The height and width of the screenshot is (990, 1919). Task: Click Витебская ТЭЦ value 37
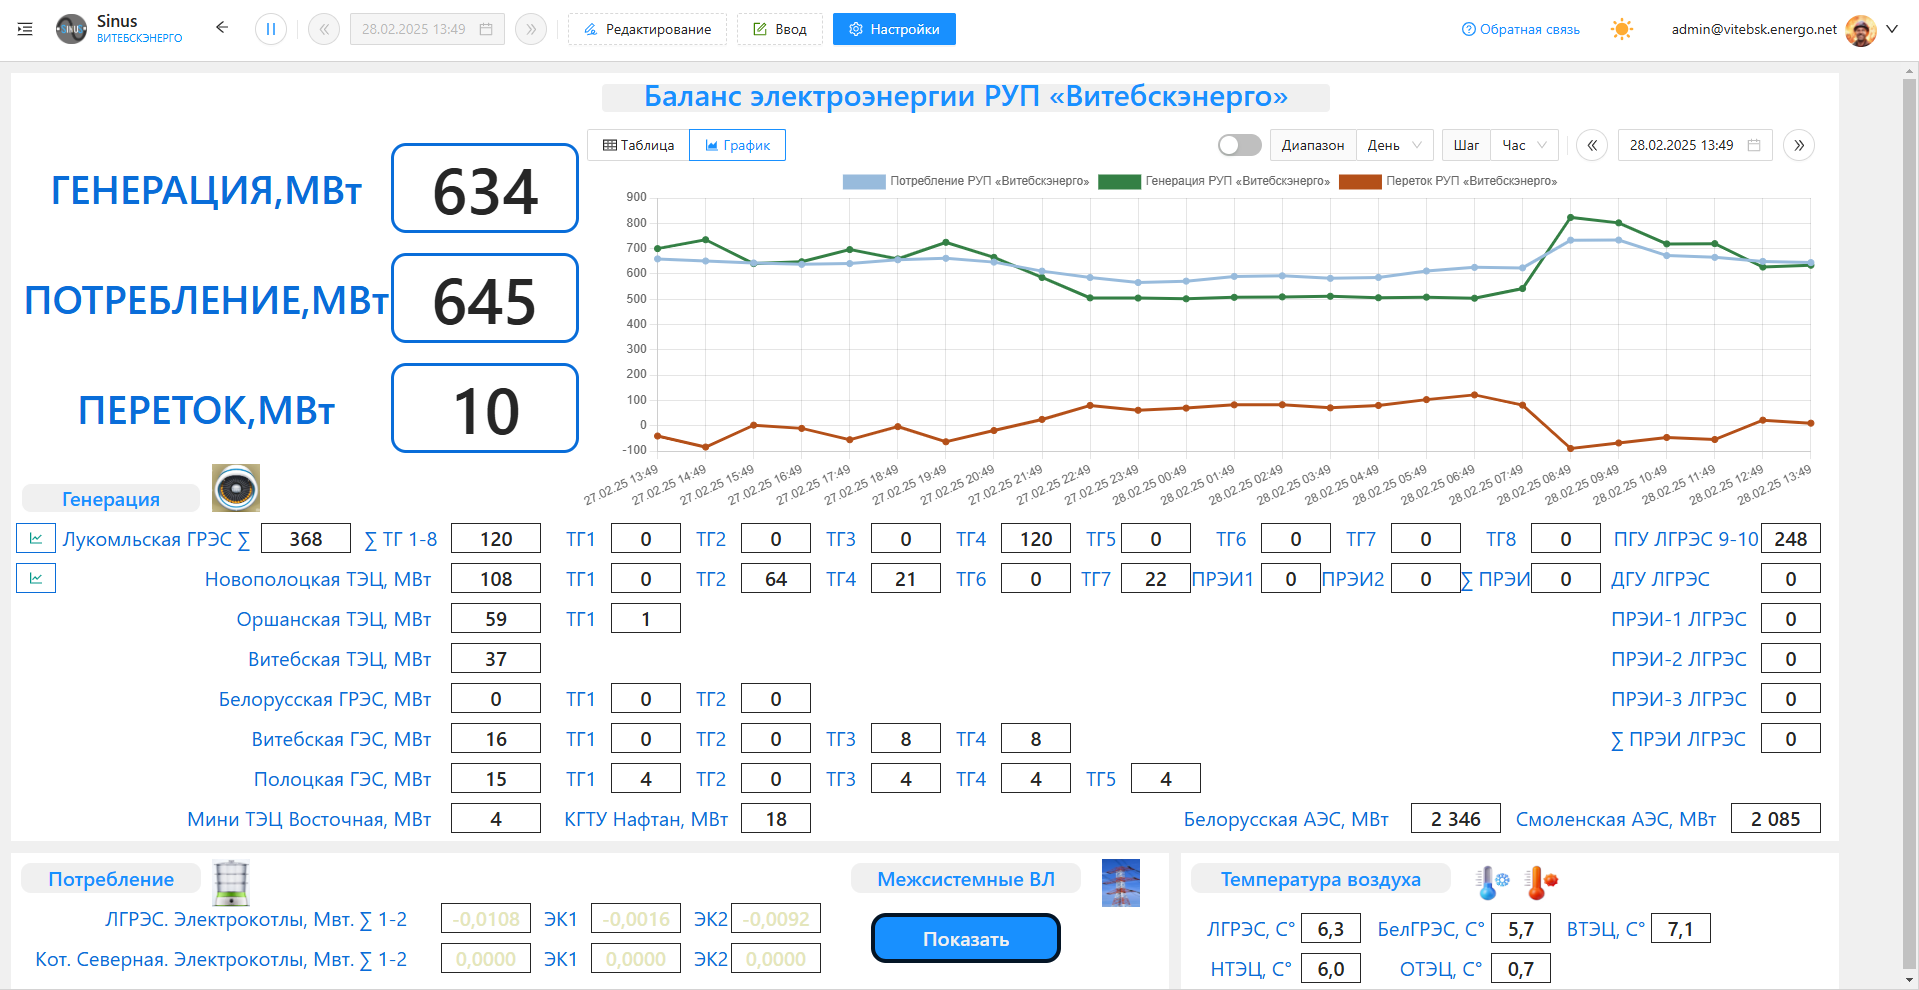[496, 658]
